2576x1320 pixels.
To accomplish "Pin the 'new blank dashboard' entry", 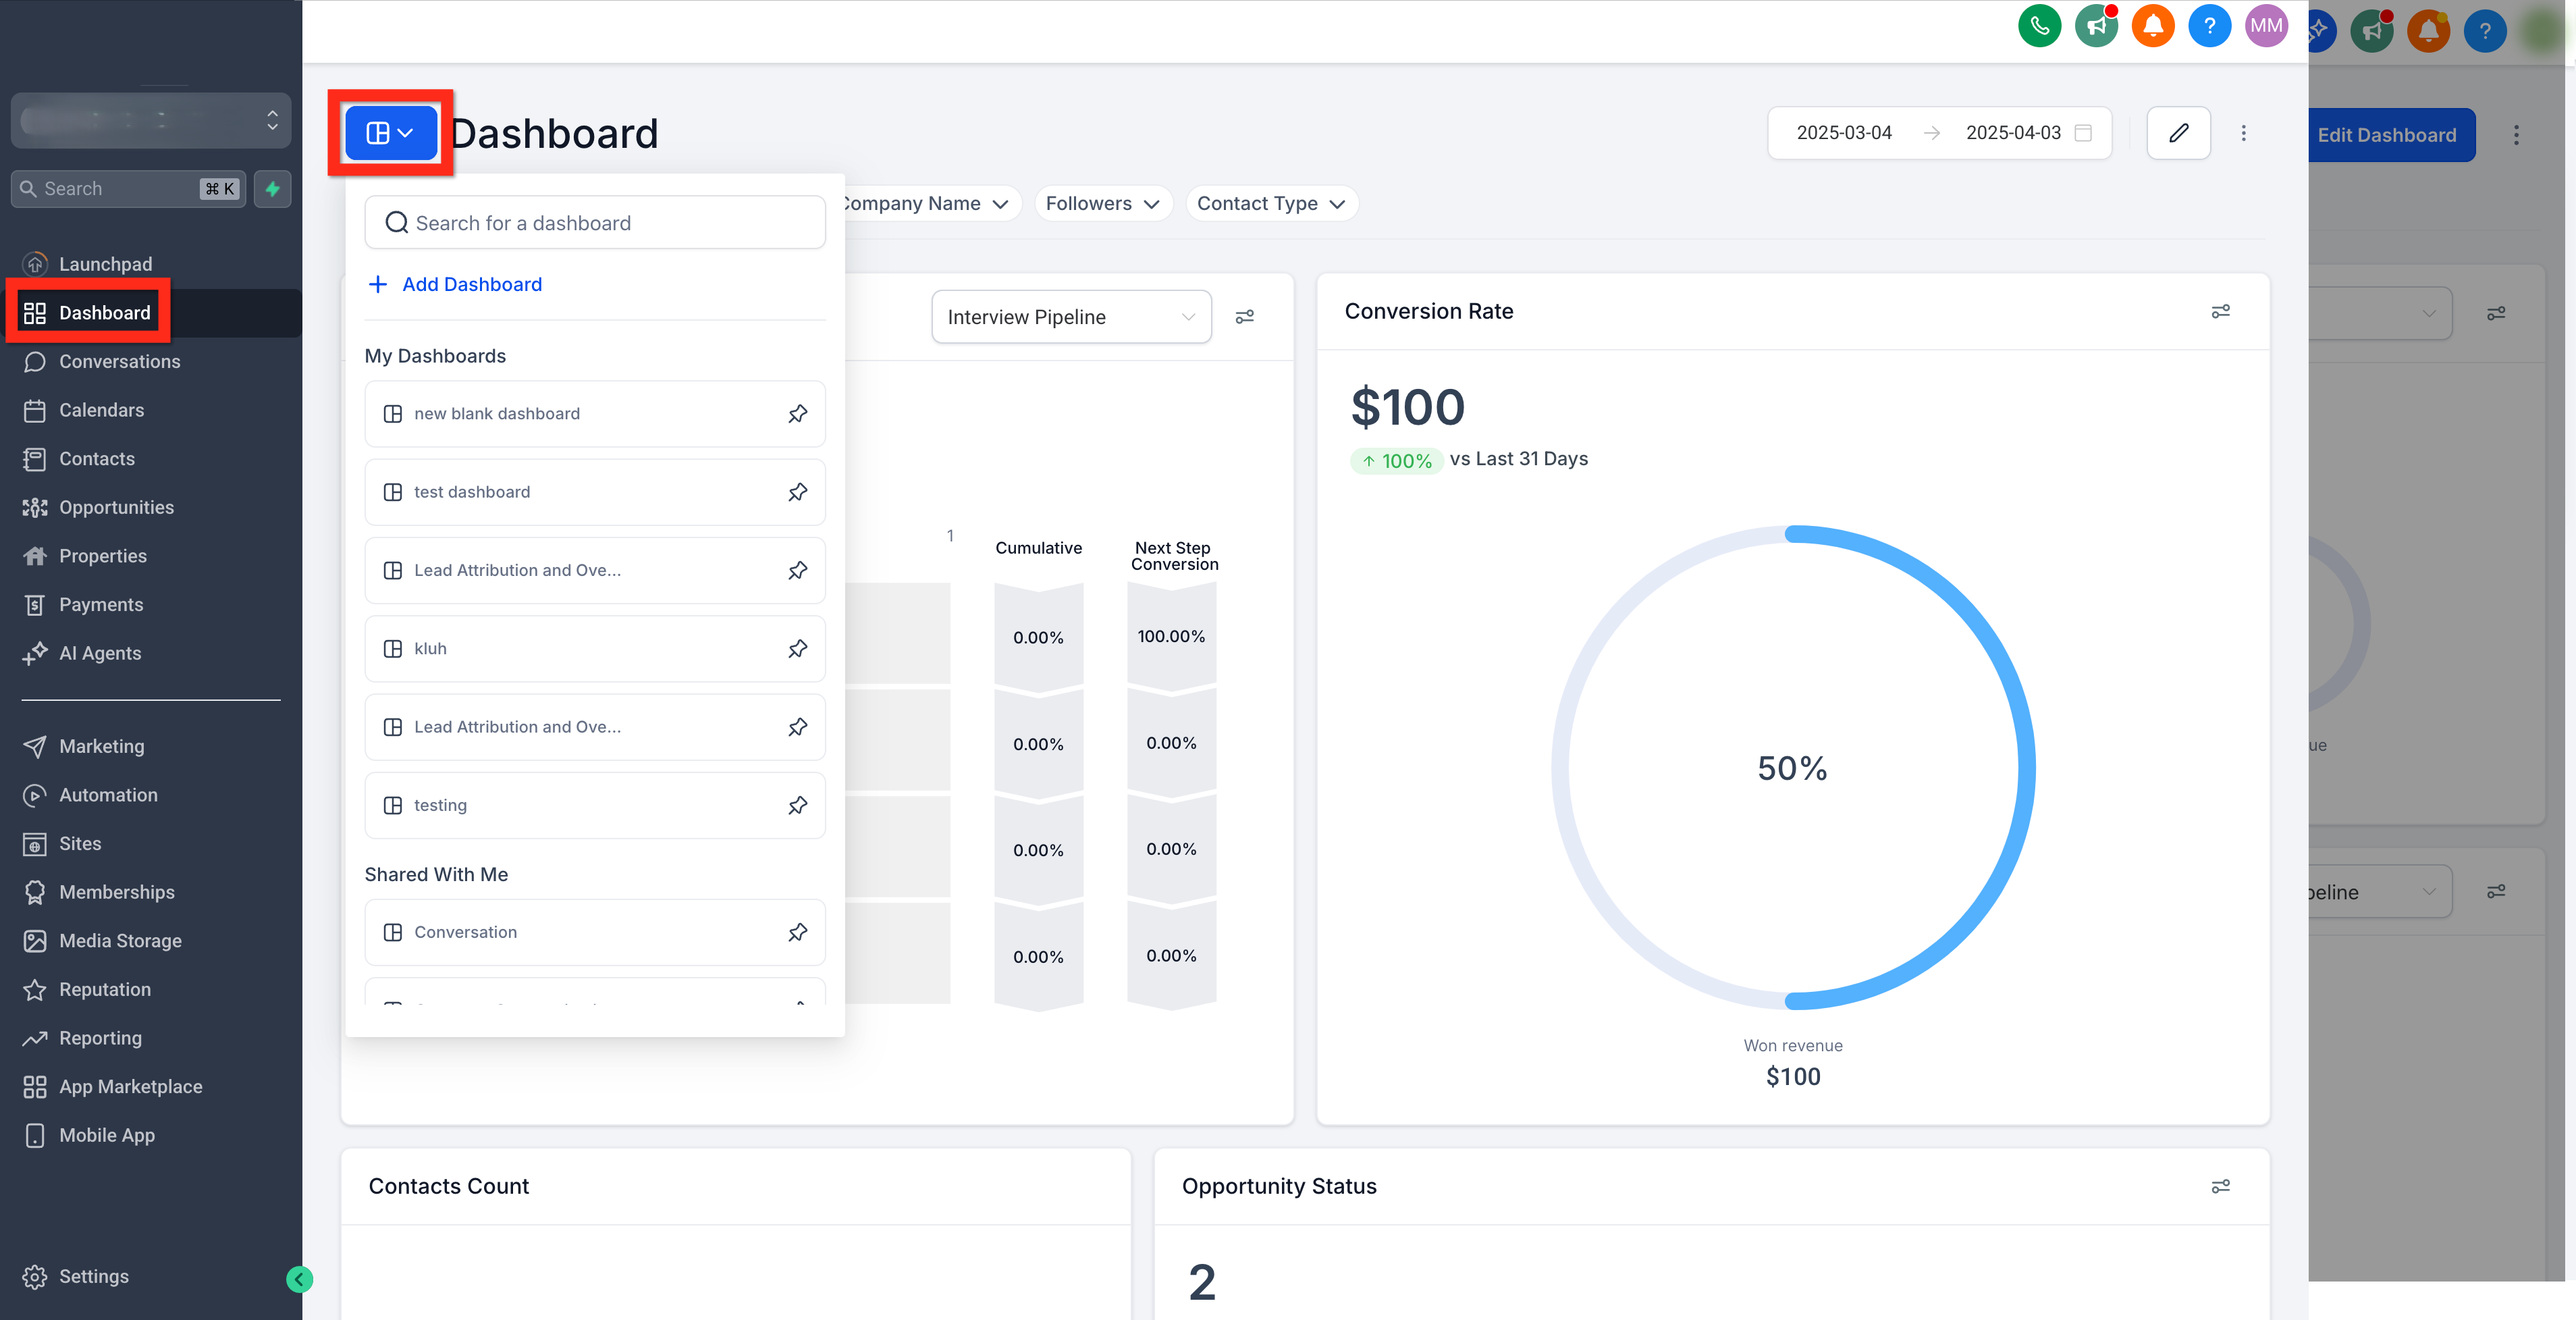I will [797, 414].
